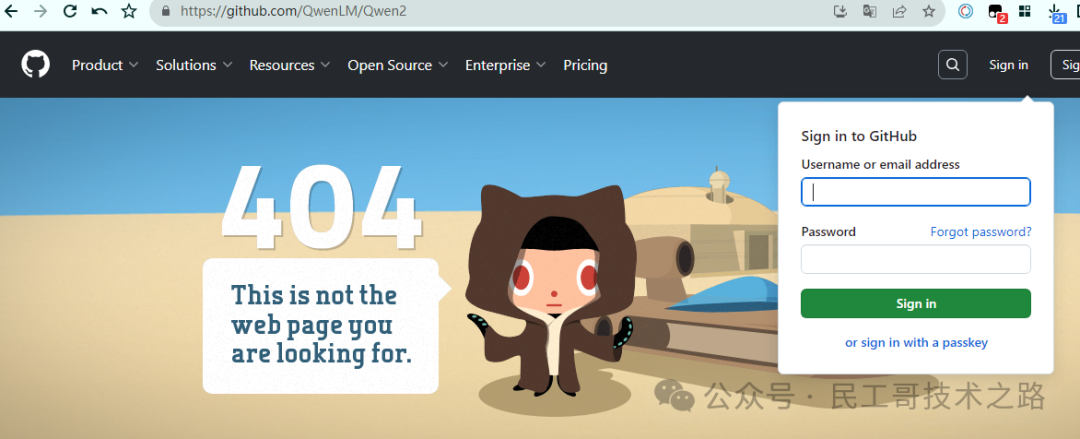Click the share icon in address bar
The image size is (1080, 439).
900,11
